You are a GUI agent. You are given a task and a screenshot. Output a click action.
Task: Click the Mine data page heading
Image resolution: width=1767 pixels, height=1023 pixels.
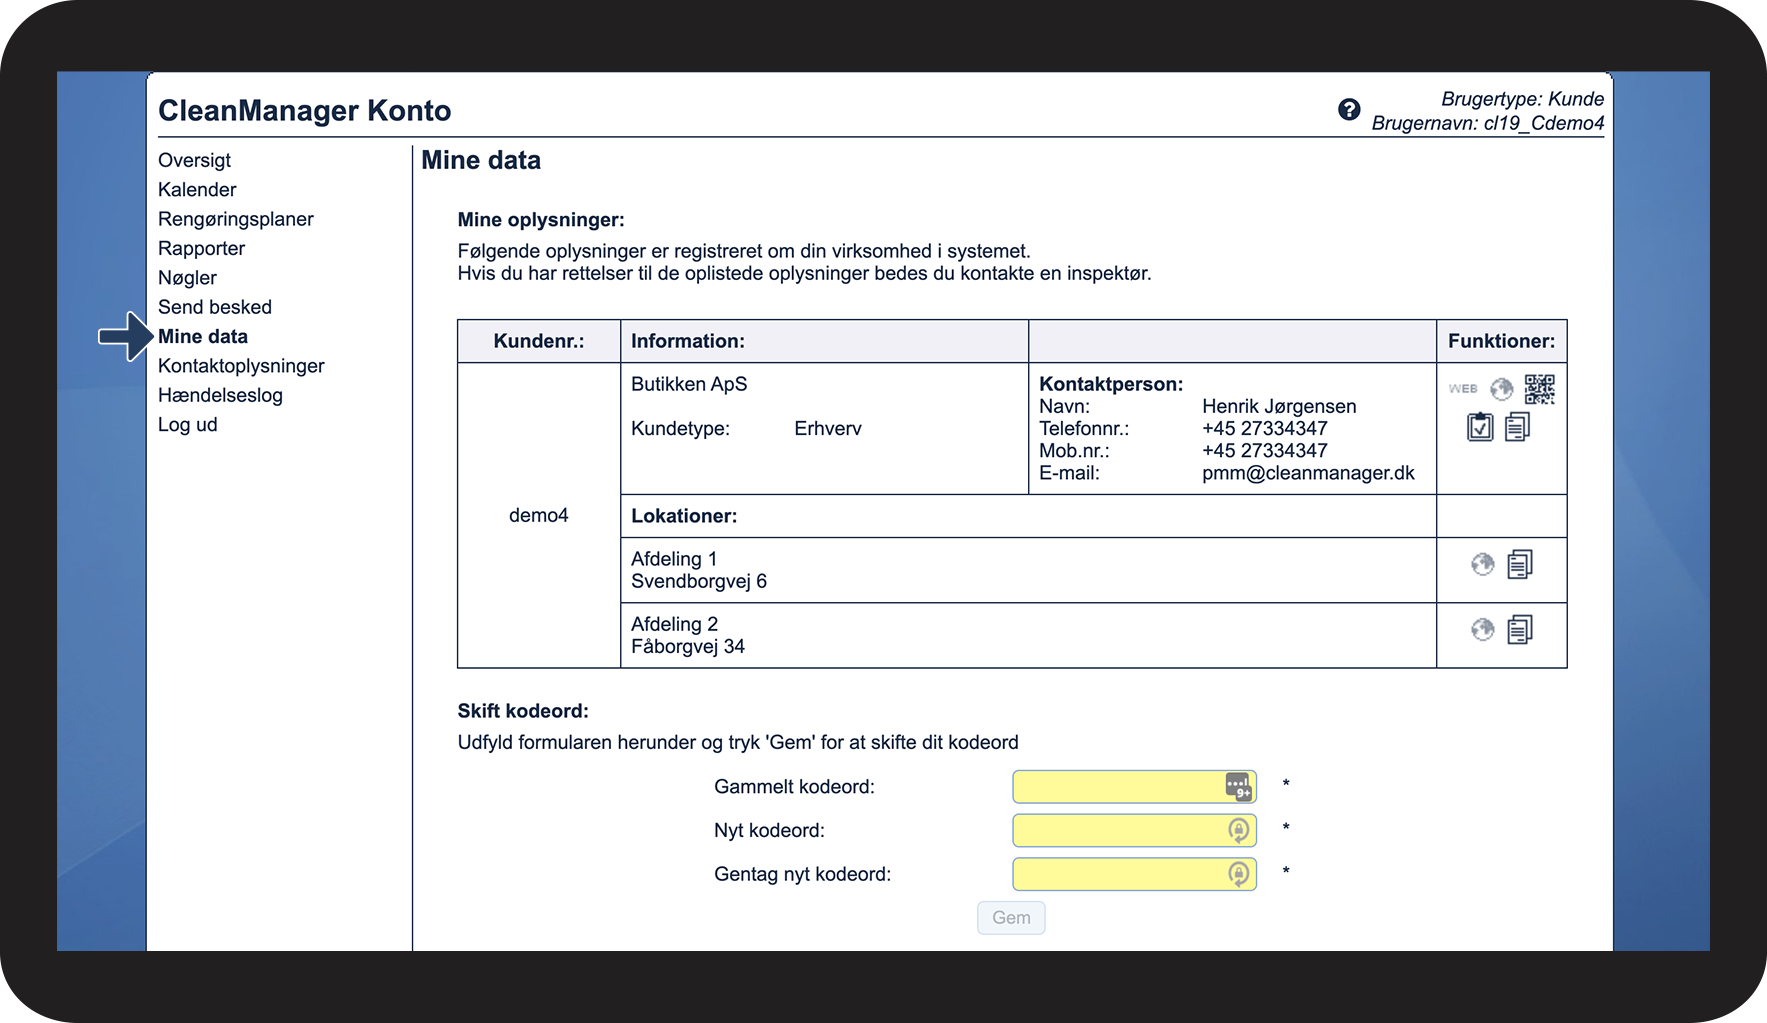481,160
